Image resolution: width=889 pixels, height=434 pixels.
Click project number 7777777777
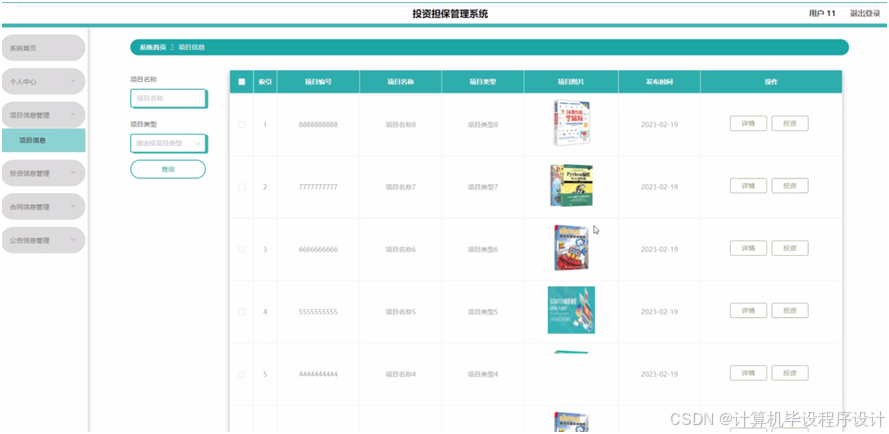[x=318, y=187]
